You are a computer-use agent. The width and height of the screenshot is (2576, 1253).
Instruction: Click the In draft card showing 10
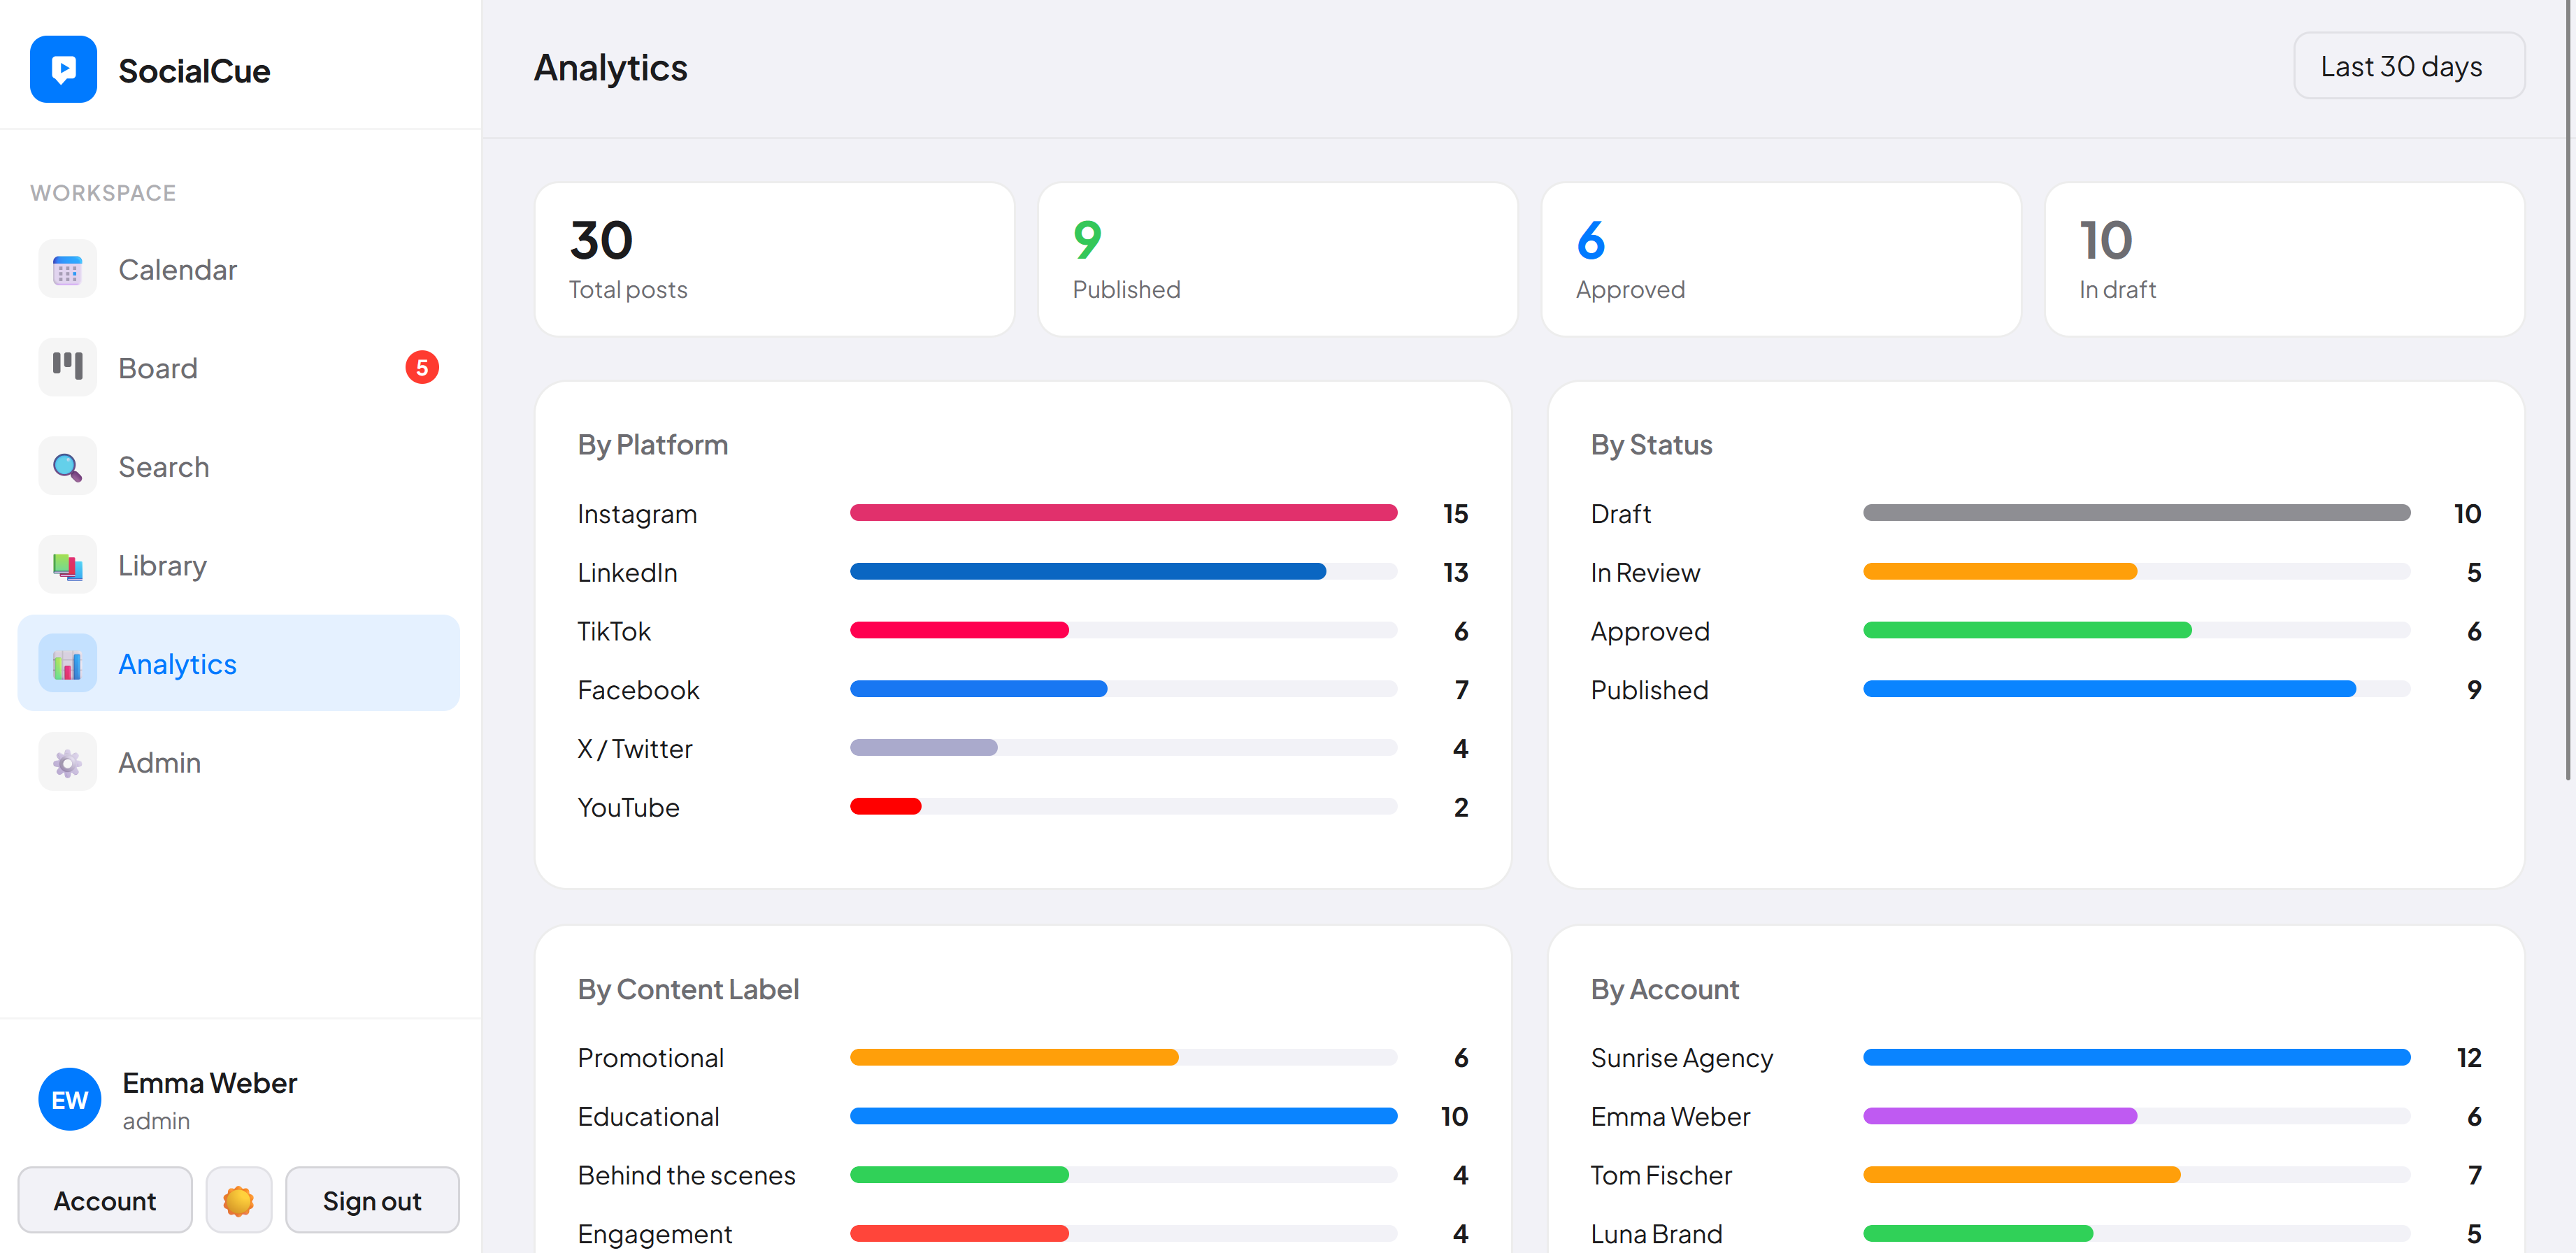(2285, 259)
